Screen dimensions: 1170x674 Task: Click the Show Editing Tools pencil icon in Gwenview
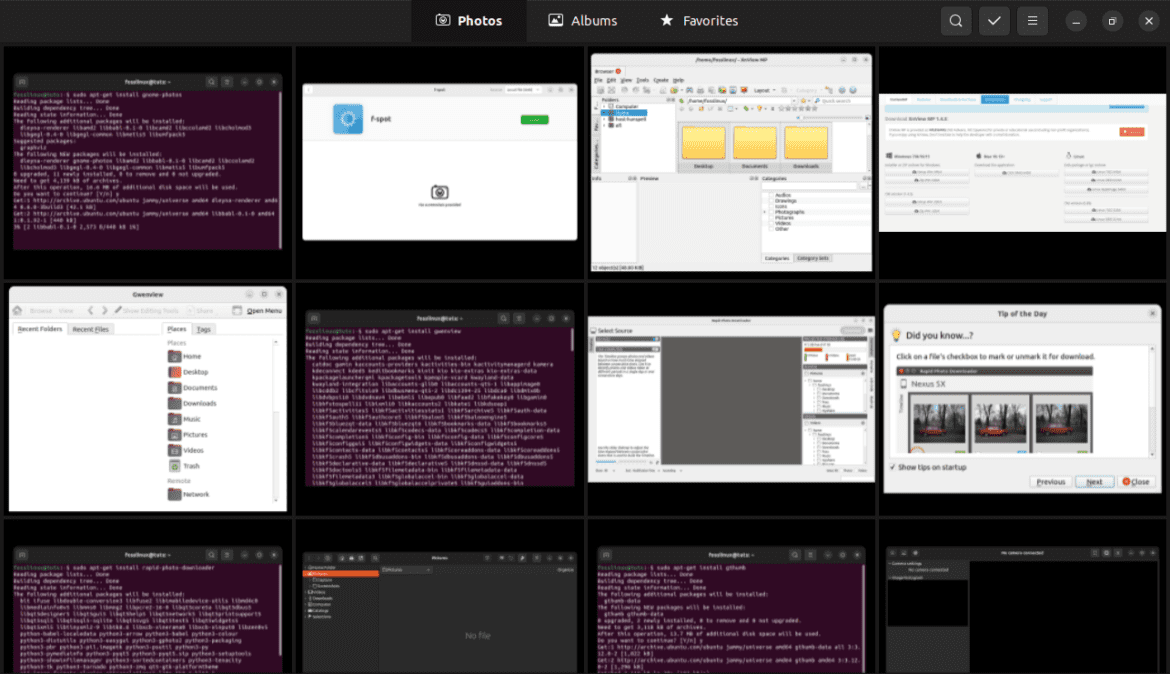coord(118,310)
